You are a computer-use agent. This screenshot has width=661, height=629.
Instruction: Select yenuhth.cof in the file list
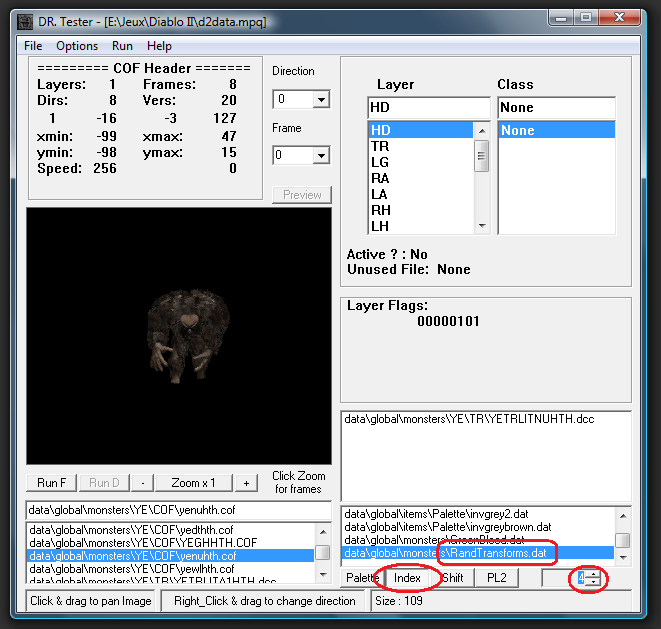pos(170,556)
